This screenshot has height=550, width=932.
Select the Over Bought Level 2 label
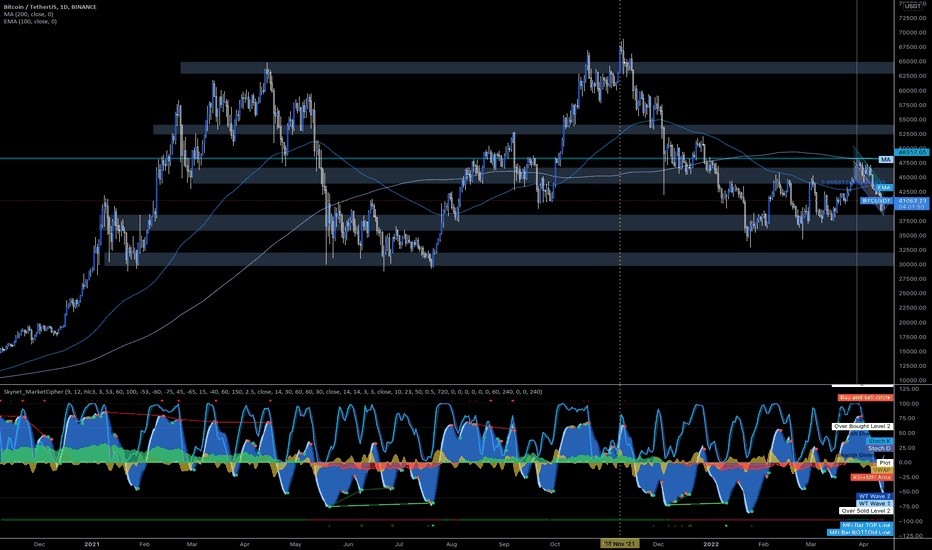(x=862, y=426)
